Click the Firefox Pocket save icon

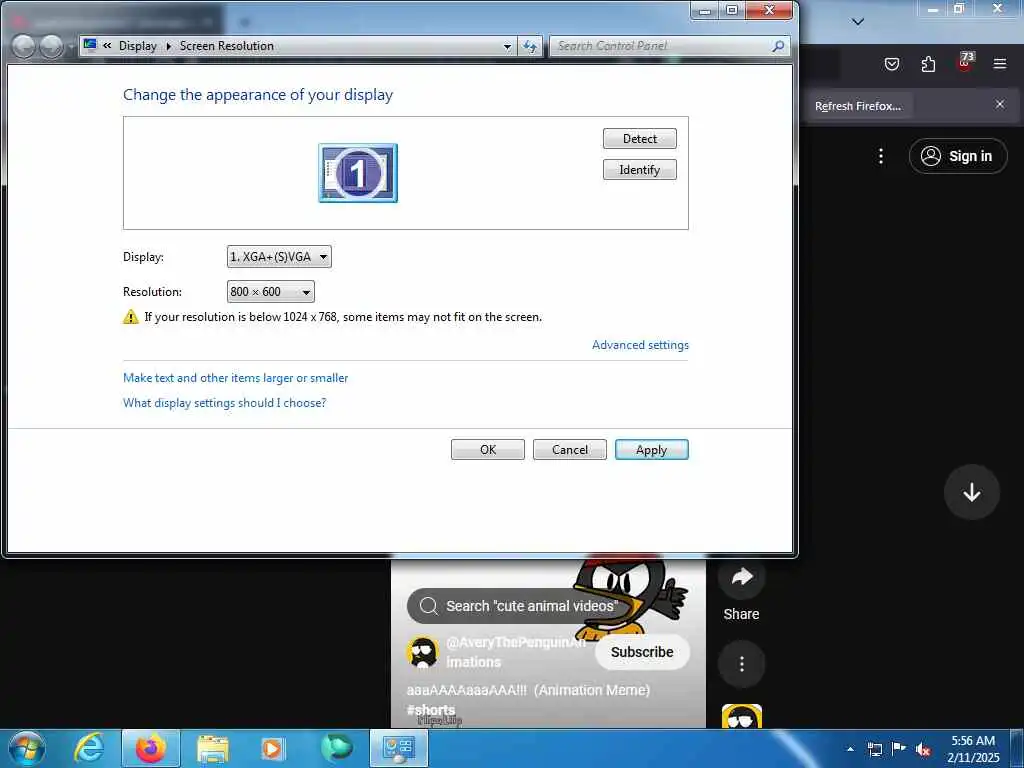pyautogui.click(x=891, y=64)
